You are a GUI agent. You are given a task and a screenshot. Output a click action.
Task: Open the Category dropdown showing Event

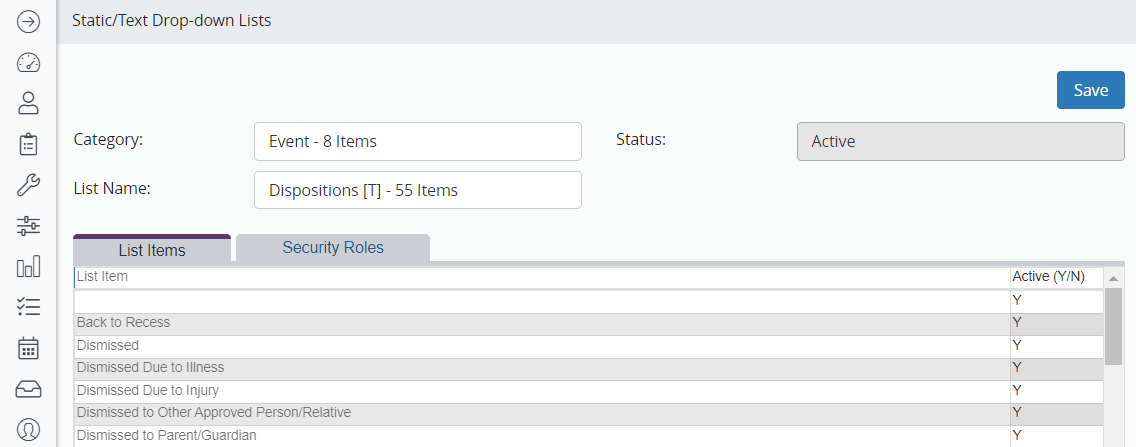coord(418,141)
